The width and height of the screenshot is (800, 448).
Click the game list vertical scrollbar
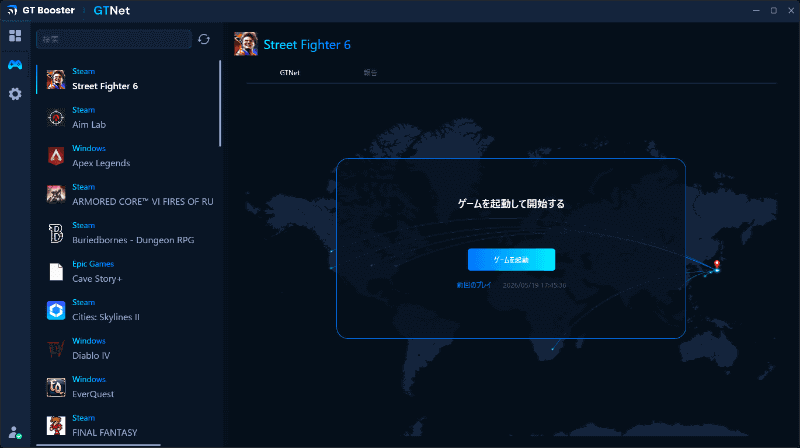click(220, 104)
